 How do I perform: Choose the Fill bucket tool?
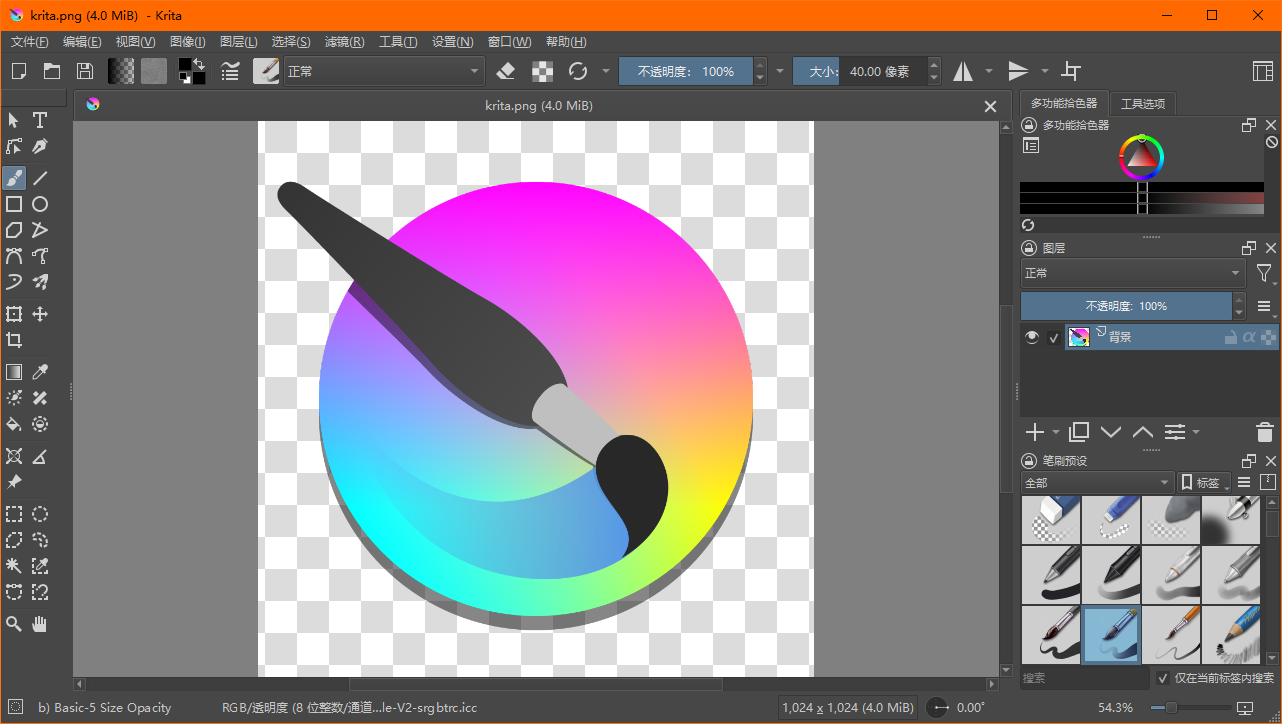tap(14, 424)
